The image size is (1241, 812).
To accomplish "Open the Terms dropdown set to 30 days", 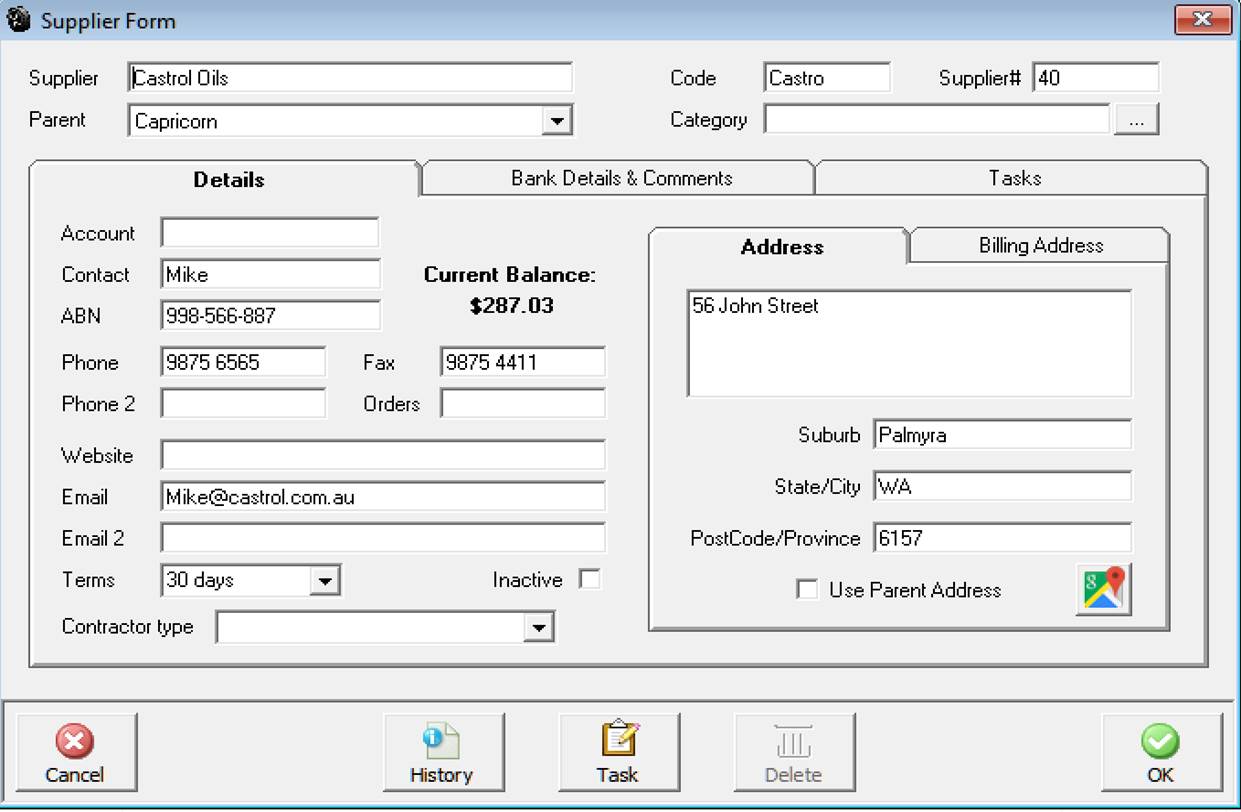I will [324, 580].
